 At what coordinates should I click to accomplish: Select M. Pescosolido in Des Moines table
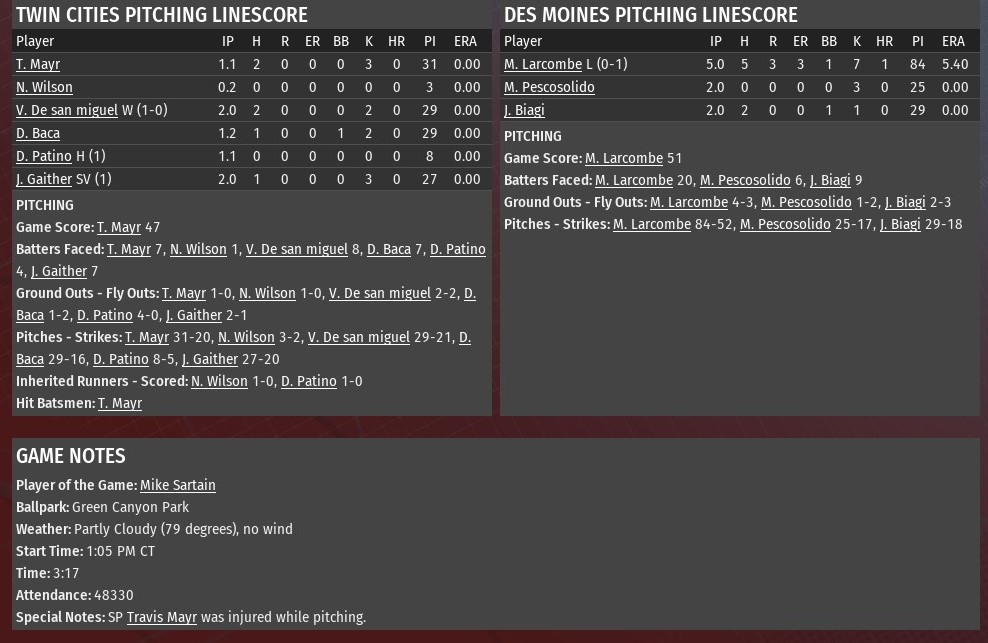tap(549, 87)
